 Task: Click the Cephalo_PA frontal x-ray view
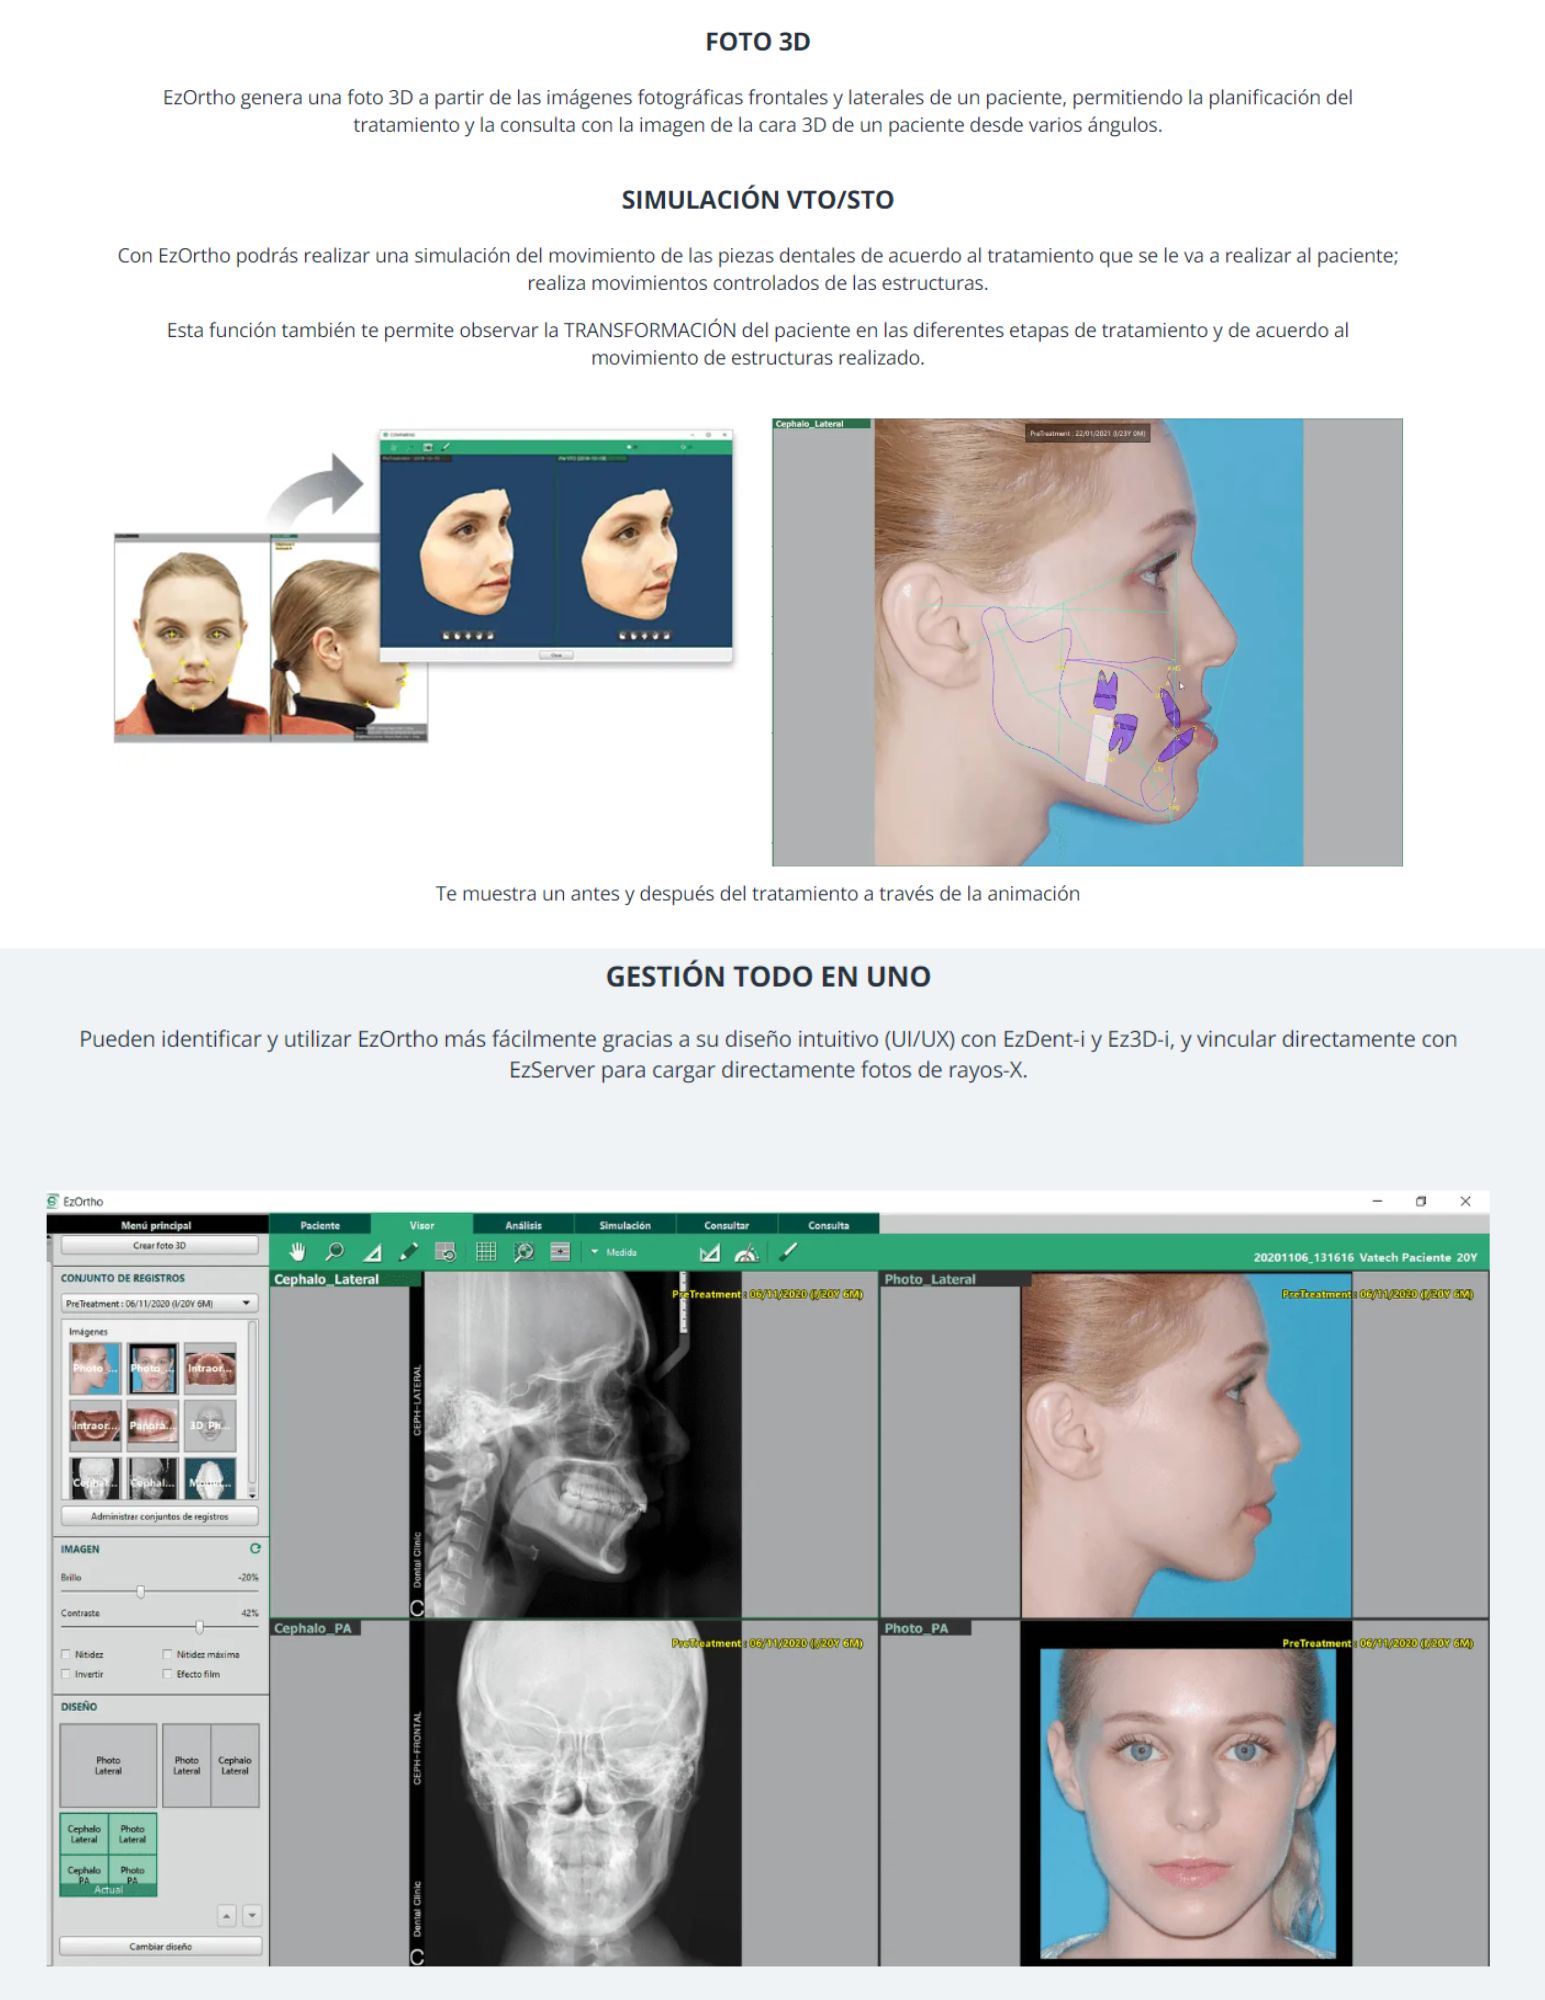(x=574, y=1793)
